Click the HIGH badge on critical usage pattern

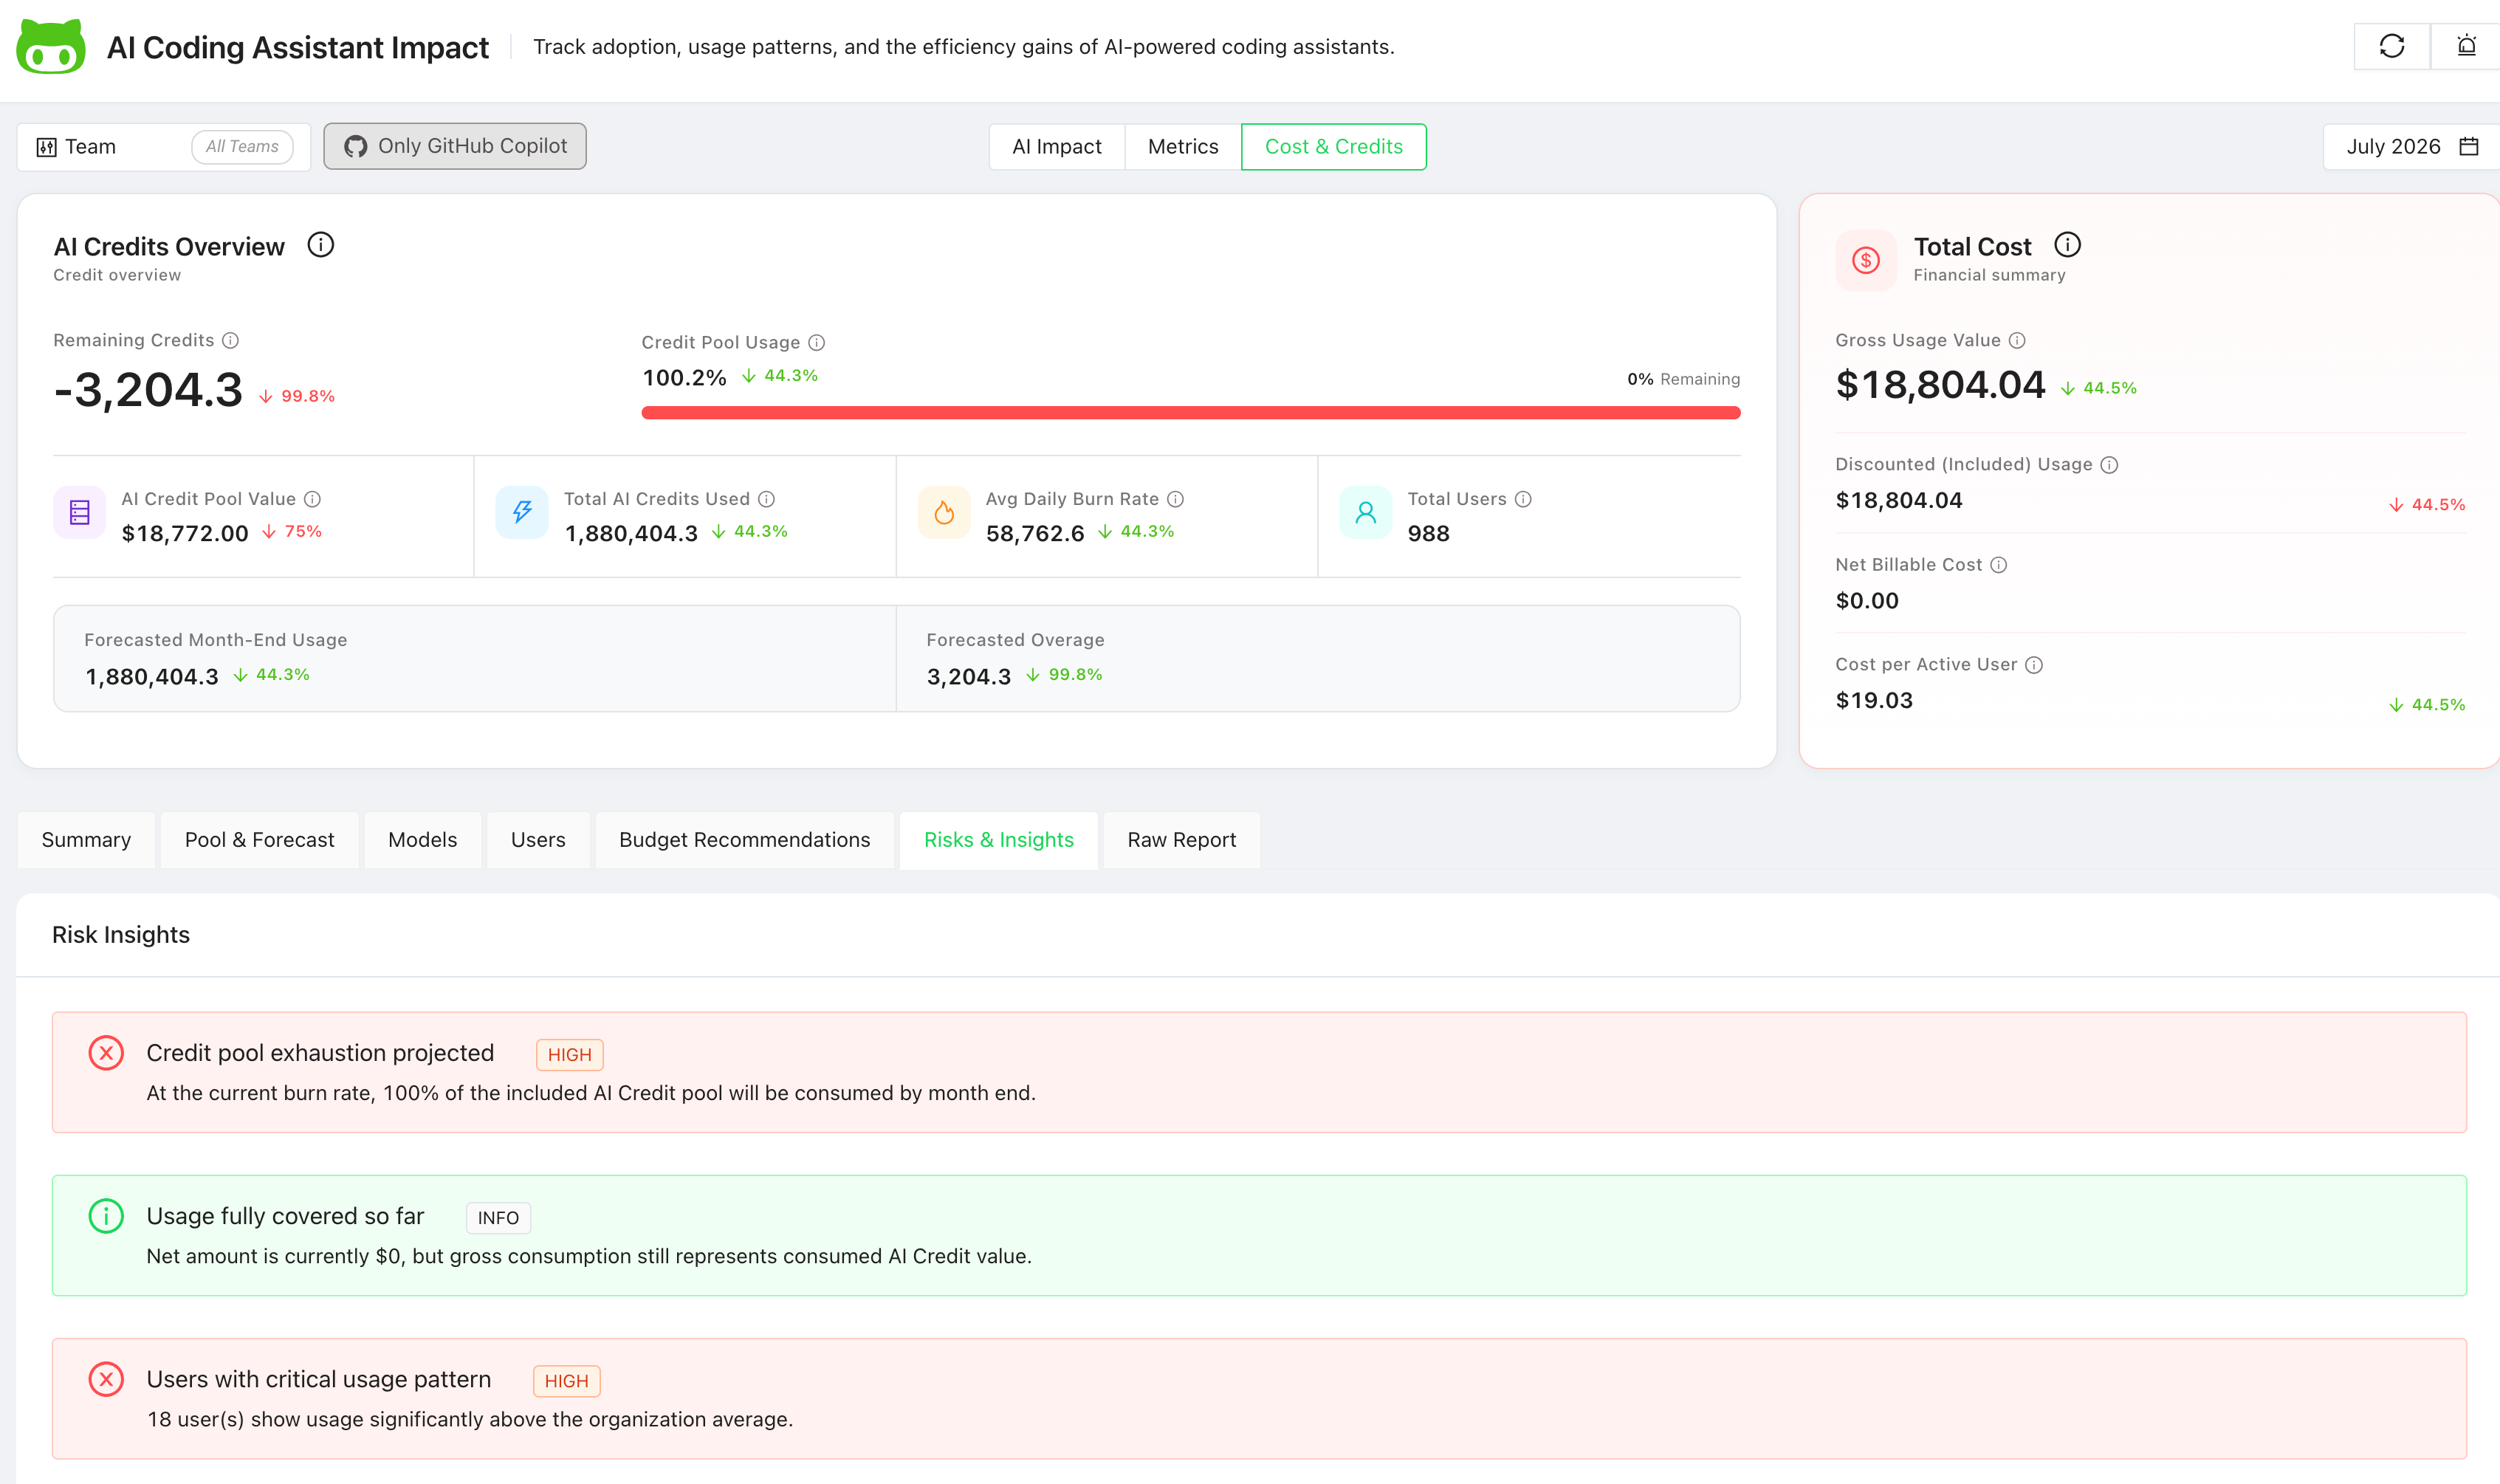click(566, 1381)
